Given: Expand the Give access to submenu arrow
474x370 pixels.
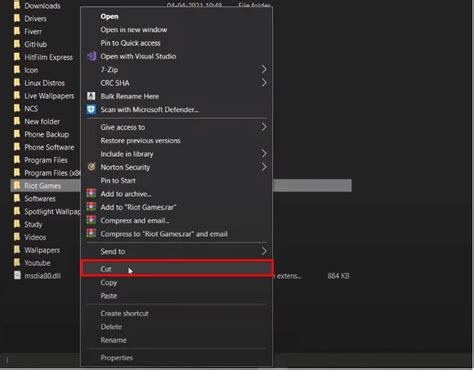Looking at the screenshot, I should [x=264, y=127].
